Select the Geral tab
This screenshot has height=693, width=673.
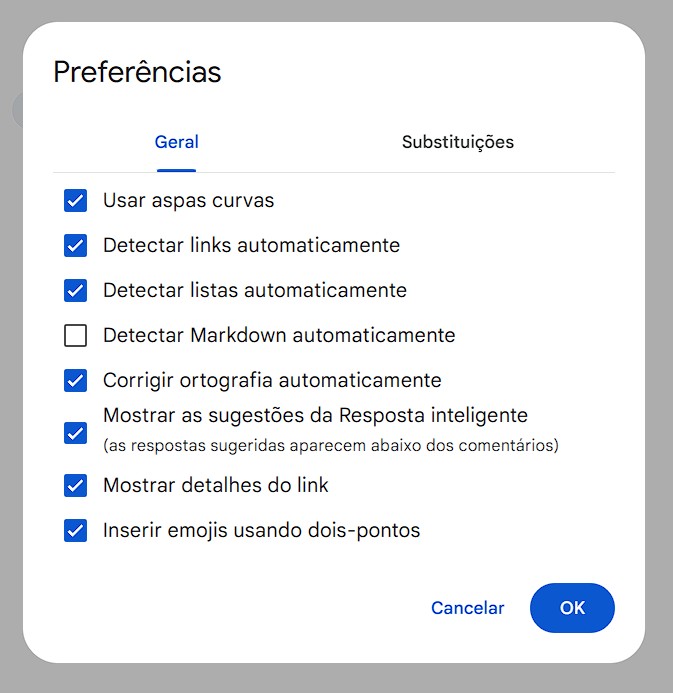pos(176,142)
